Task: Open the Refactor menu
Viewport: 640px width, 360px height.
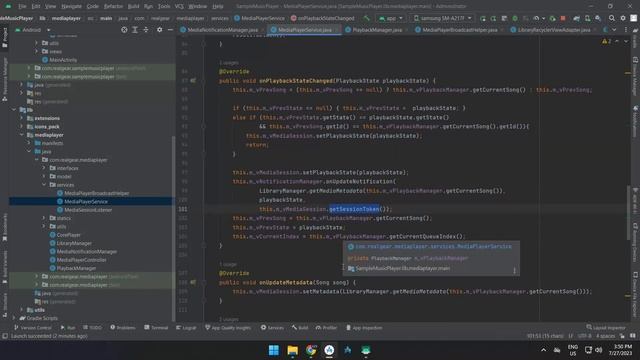Action: pyautogui.click(x=113, y=7)
